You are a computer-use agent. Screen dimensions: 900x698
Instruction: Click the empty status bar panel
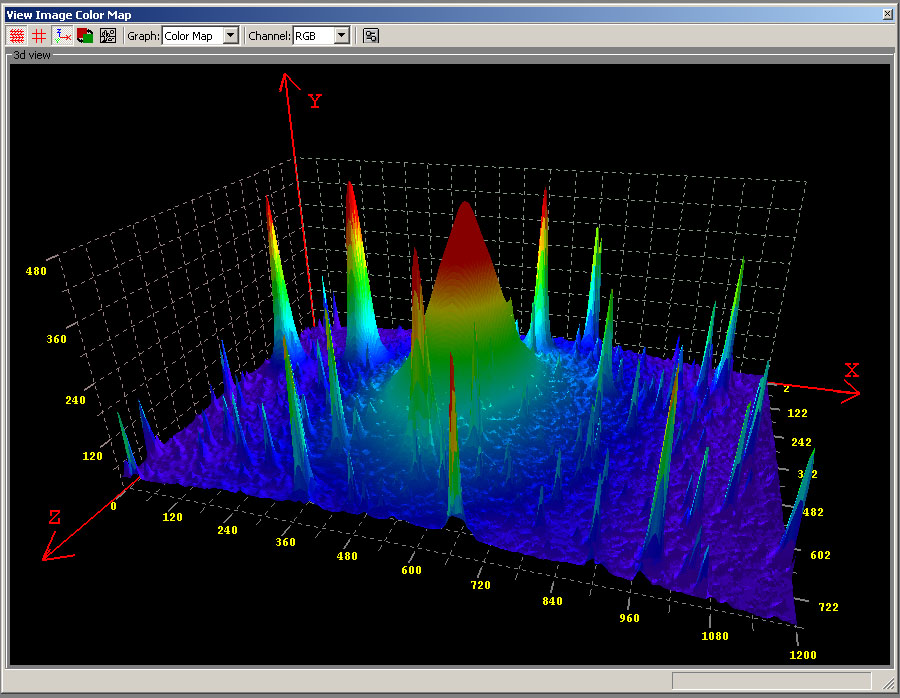[x=771, y=681]
